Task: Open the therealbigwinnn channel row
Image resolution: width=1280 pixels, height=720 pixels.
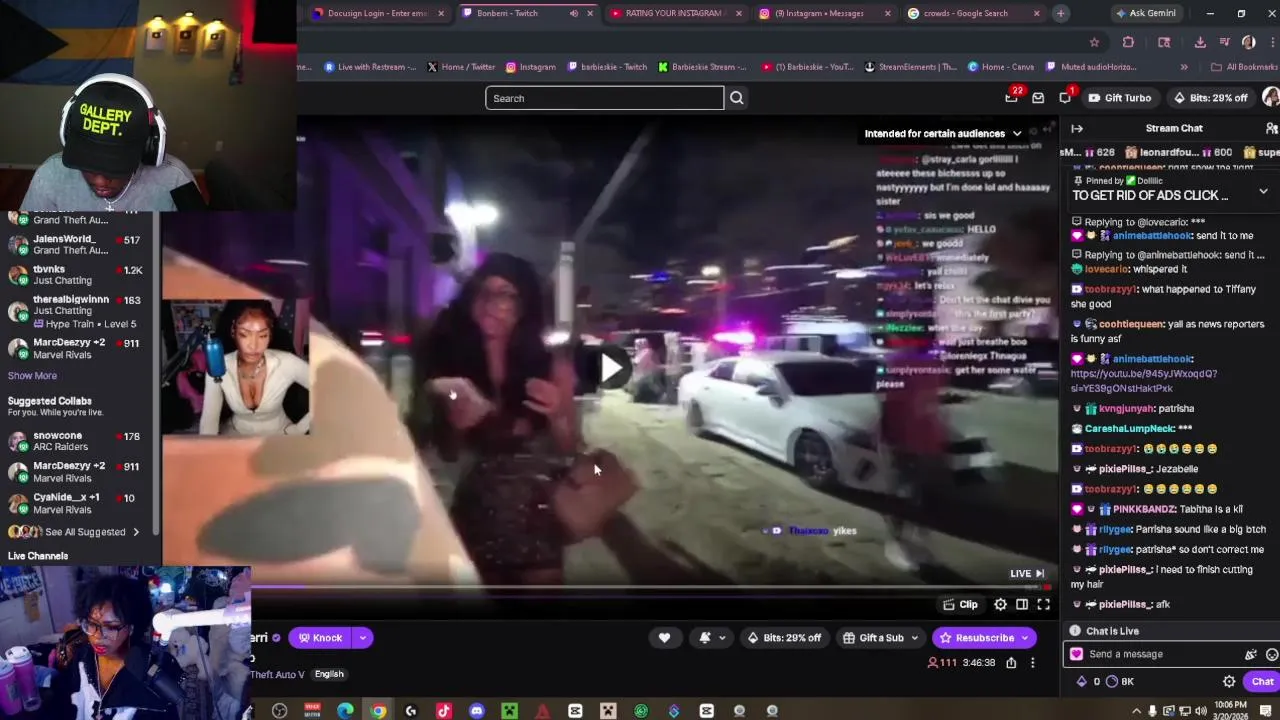Action: click(78, 311)
